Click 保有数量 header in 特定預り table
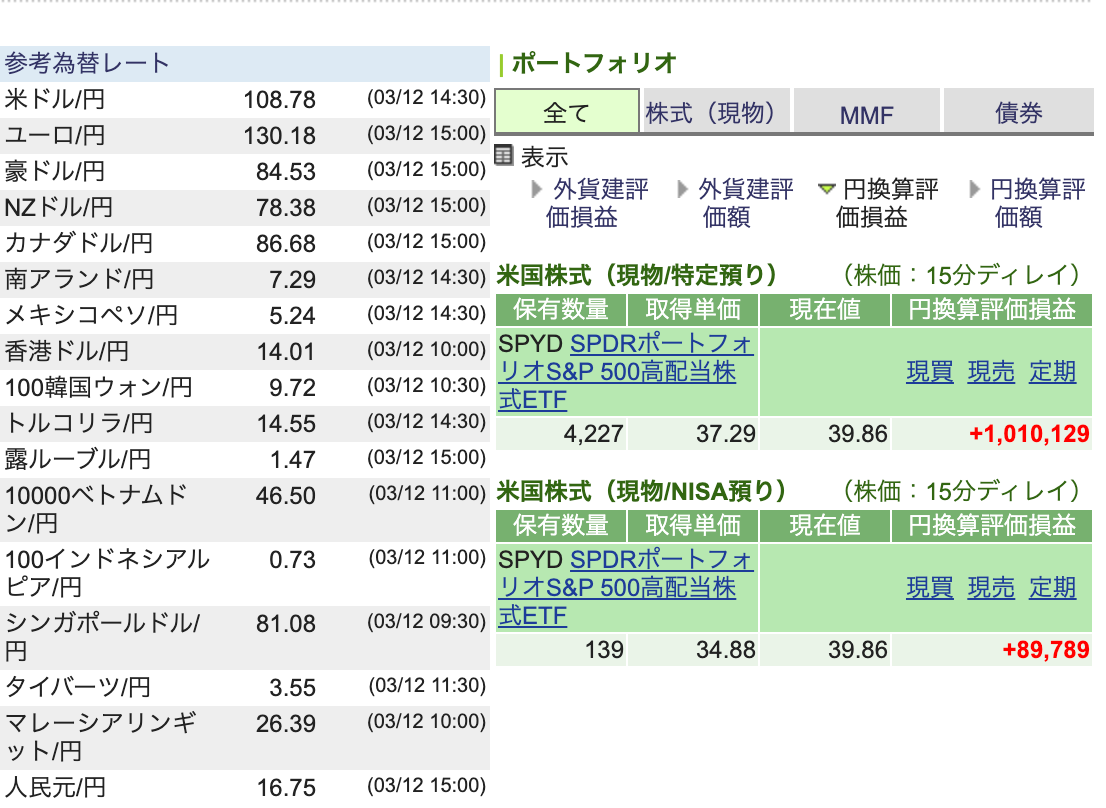 pos(561,310)
